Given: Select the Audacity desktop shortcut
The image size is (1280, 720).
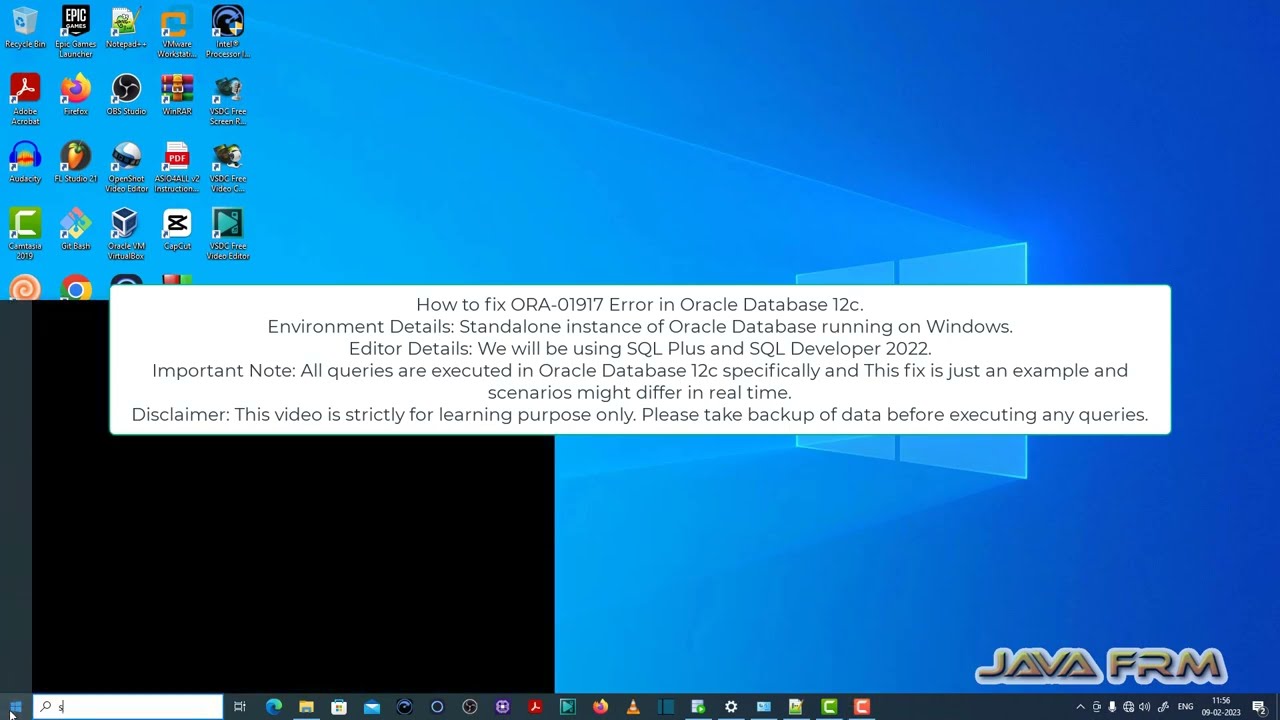Looking at the screenshot, I should tap(25, 162).
